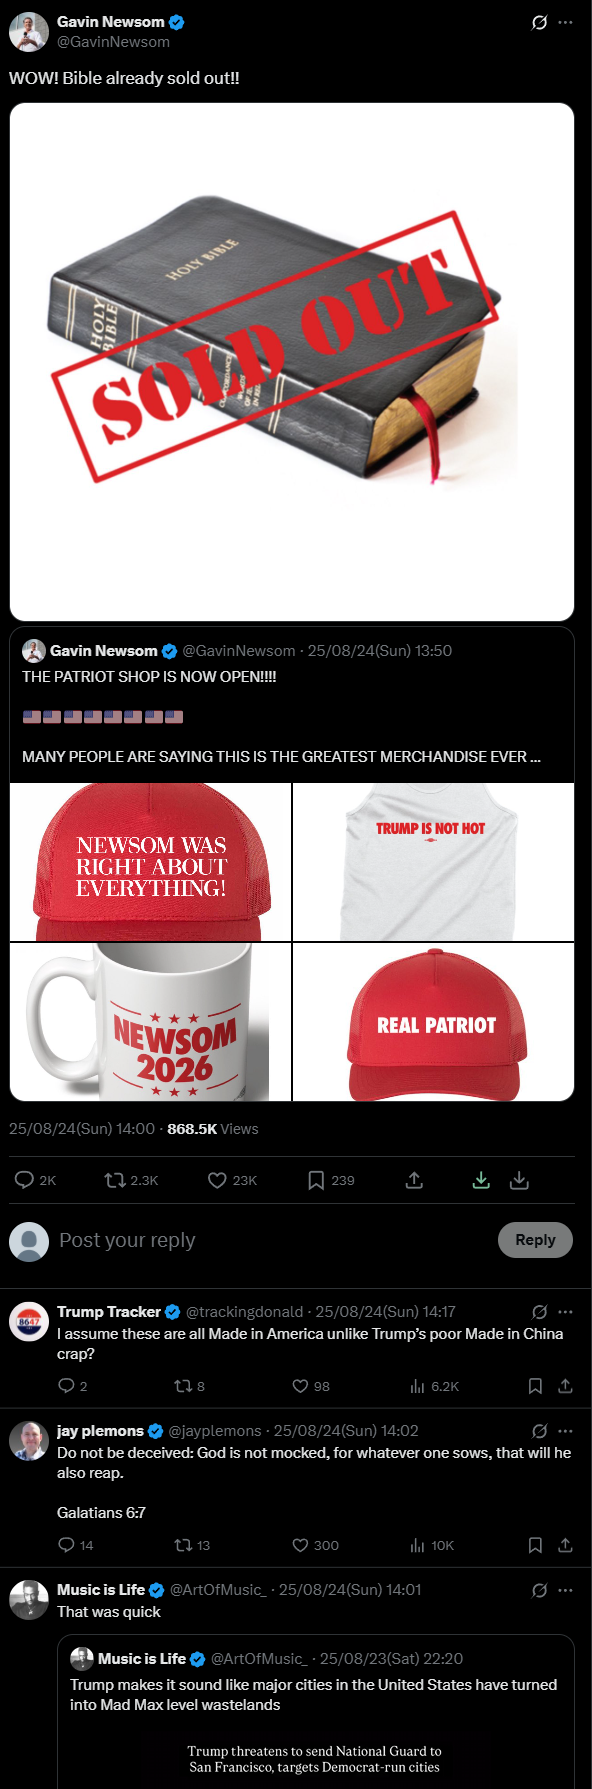Bookmark Trump Tracker's reply
Screen dimensions: 592x1789
pyautogui.click(x=535, y=1386)
